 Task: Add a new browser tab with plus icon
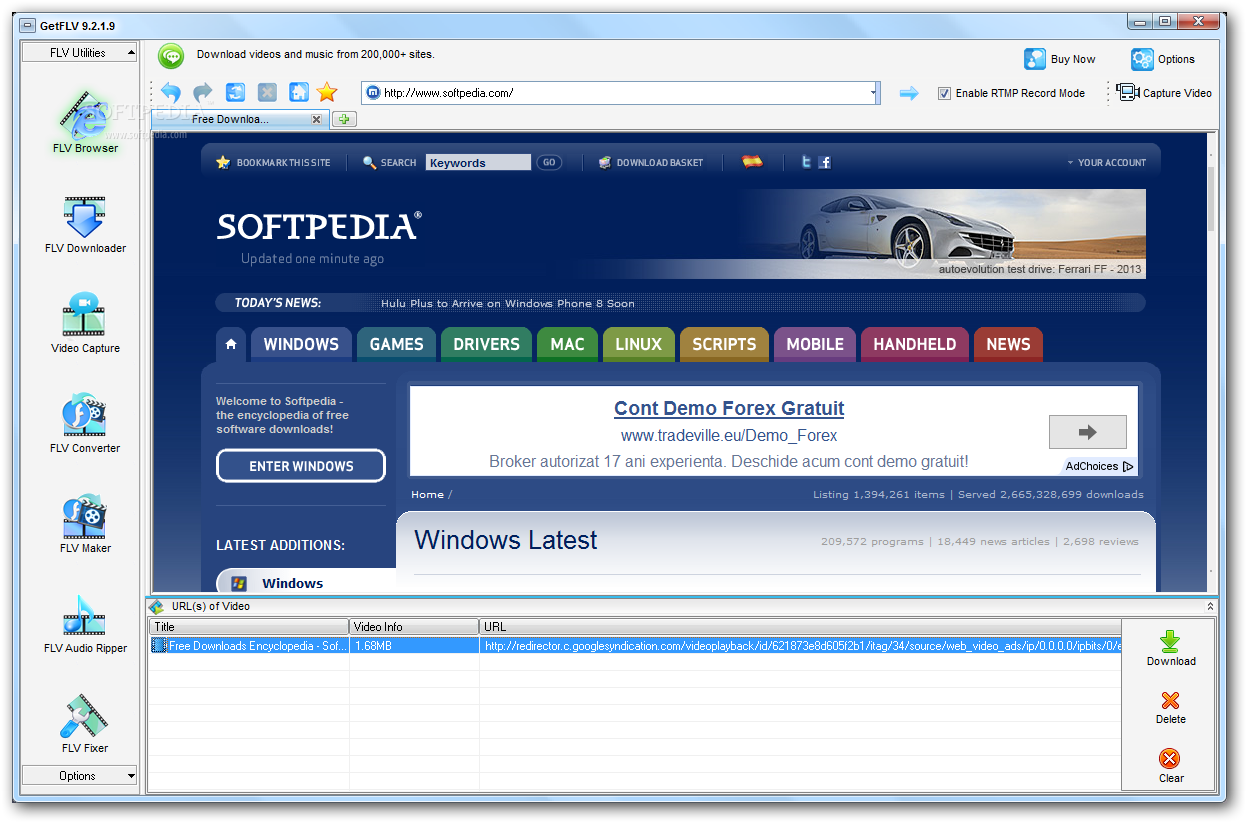(344, 119)
